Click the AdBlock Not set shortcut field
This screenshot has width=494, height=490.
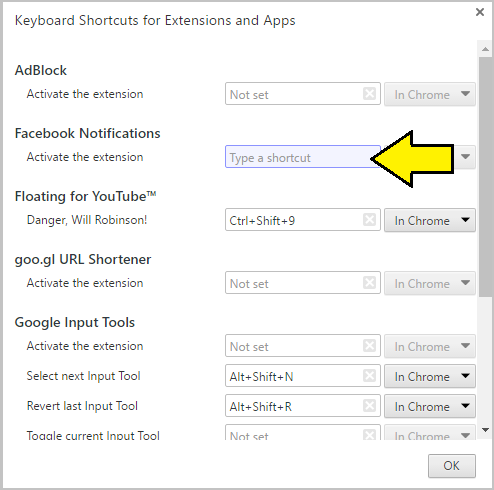click(303, 94)
